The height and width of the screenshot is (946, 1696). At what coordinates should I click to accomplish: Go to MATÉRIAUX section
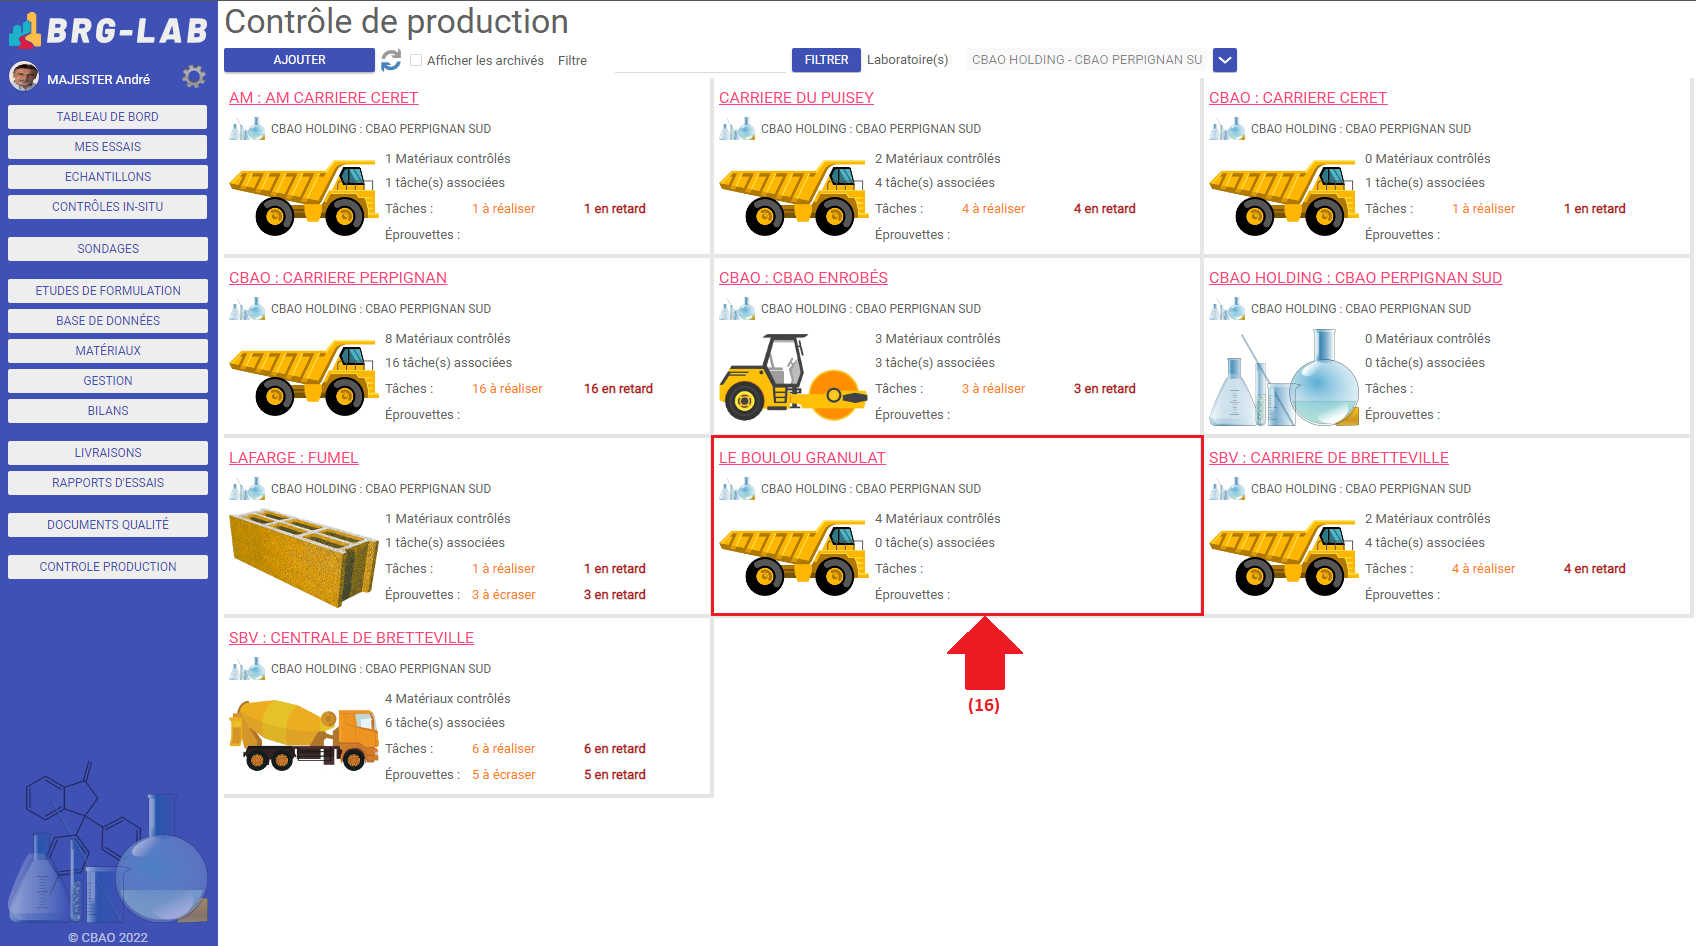point(108,351)
